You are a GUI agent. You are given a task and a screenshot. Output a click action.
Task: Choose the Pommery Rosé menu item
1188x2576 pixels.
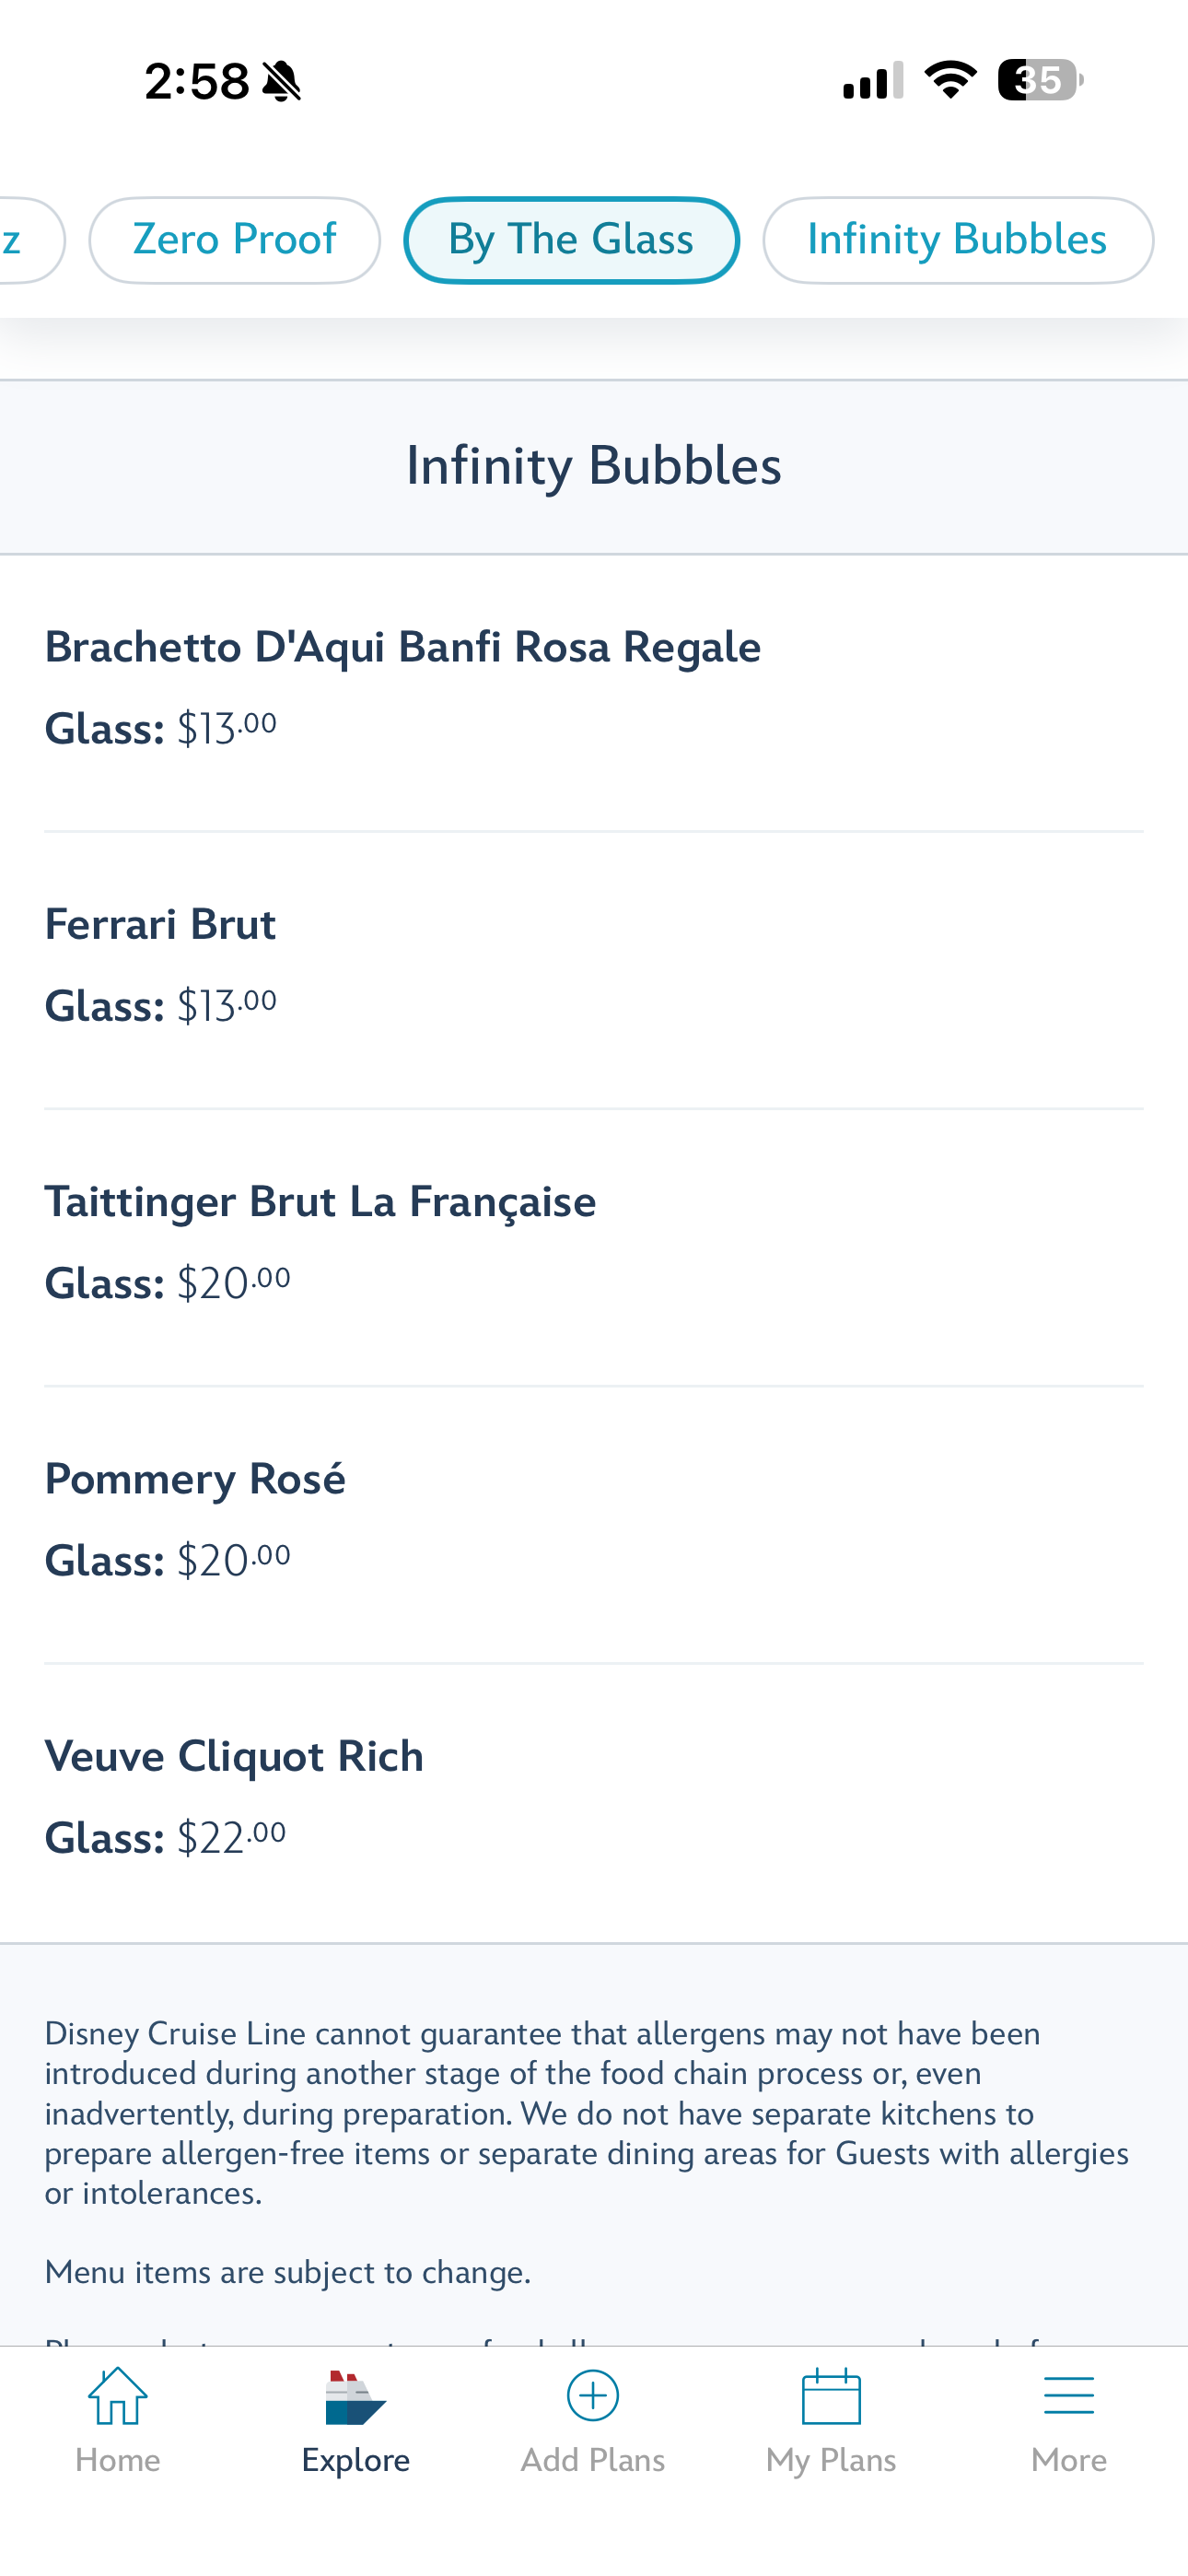pyautogui.click(x=195, y=1478)
